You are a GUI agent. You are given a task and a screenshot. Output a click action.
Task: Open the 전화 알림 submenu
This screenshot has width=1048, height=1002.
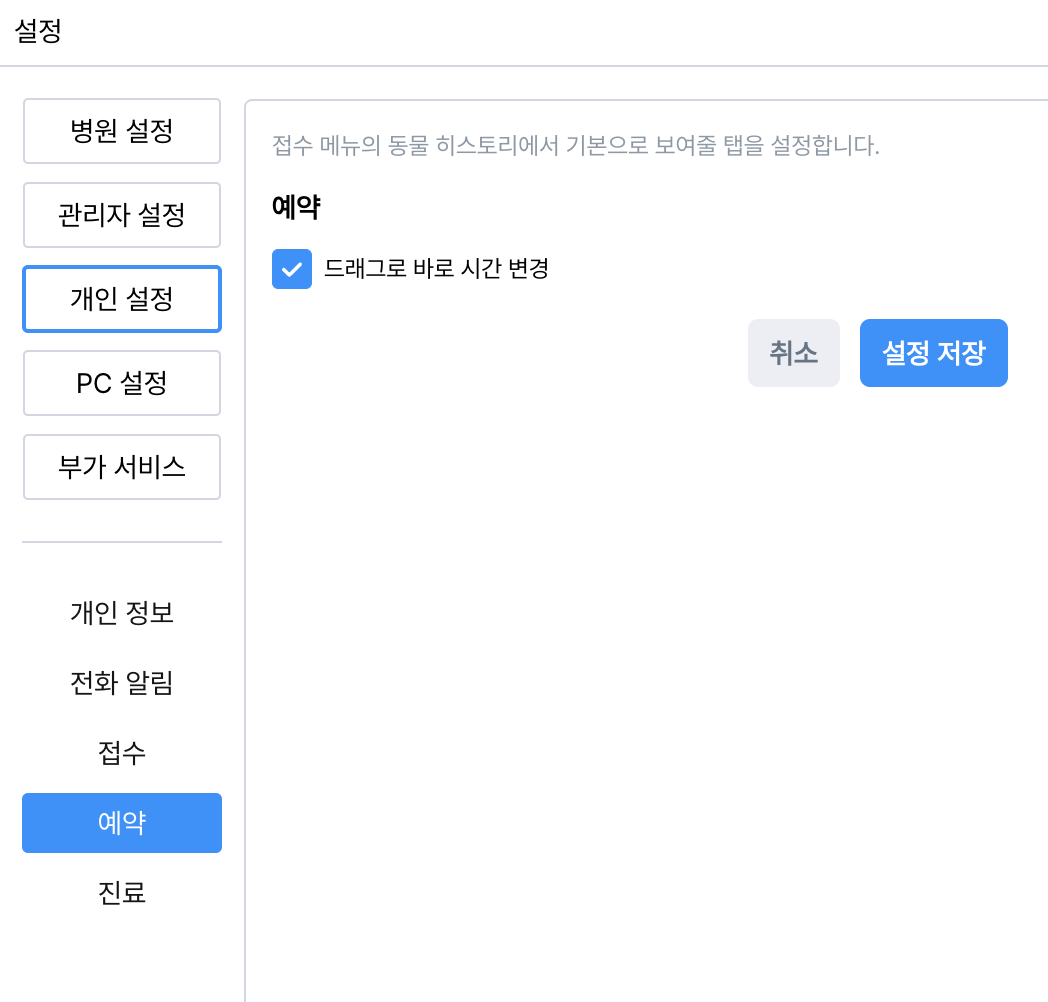pyautogui.click(x=121, y=684)
